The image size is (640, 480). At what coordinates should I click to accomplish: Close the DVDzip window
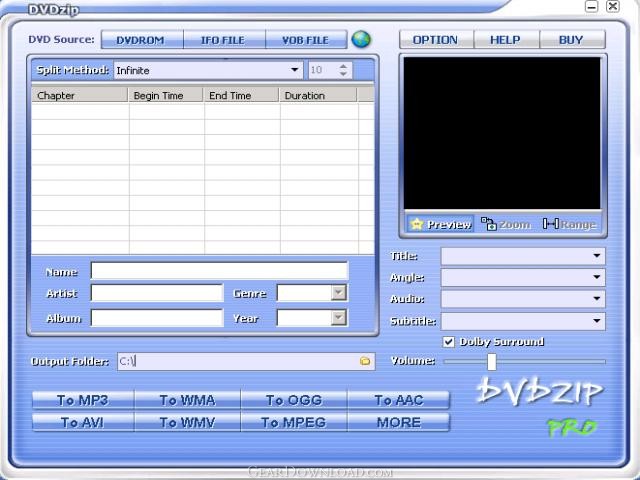pos(613,6)
